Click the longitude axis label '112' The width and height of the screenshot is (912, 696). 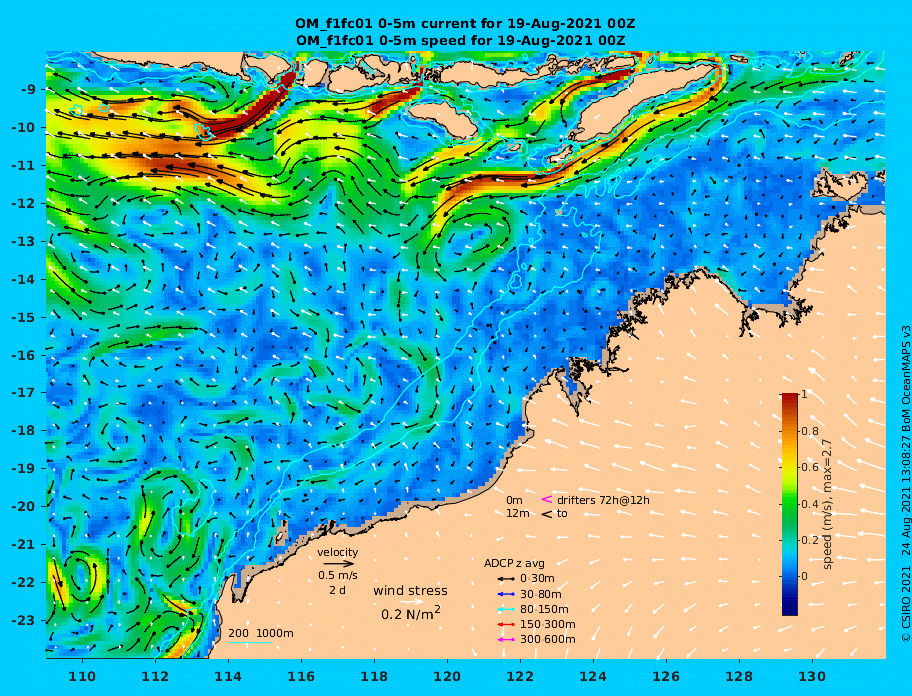pos(155,677)
